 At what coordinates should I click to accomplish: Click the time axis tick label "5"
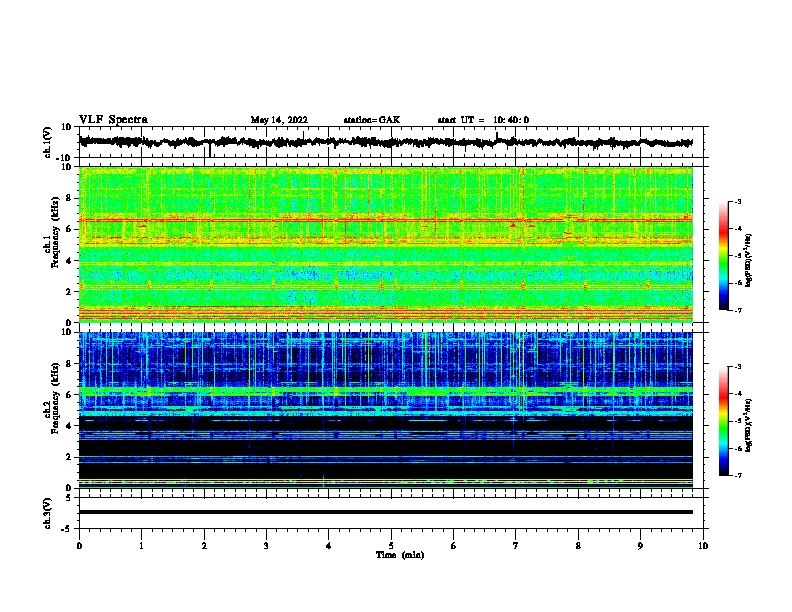pyautogui.click(x=391, y=546)
